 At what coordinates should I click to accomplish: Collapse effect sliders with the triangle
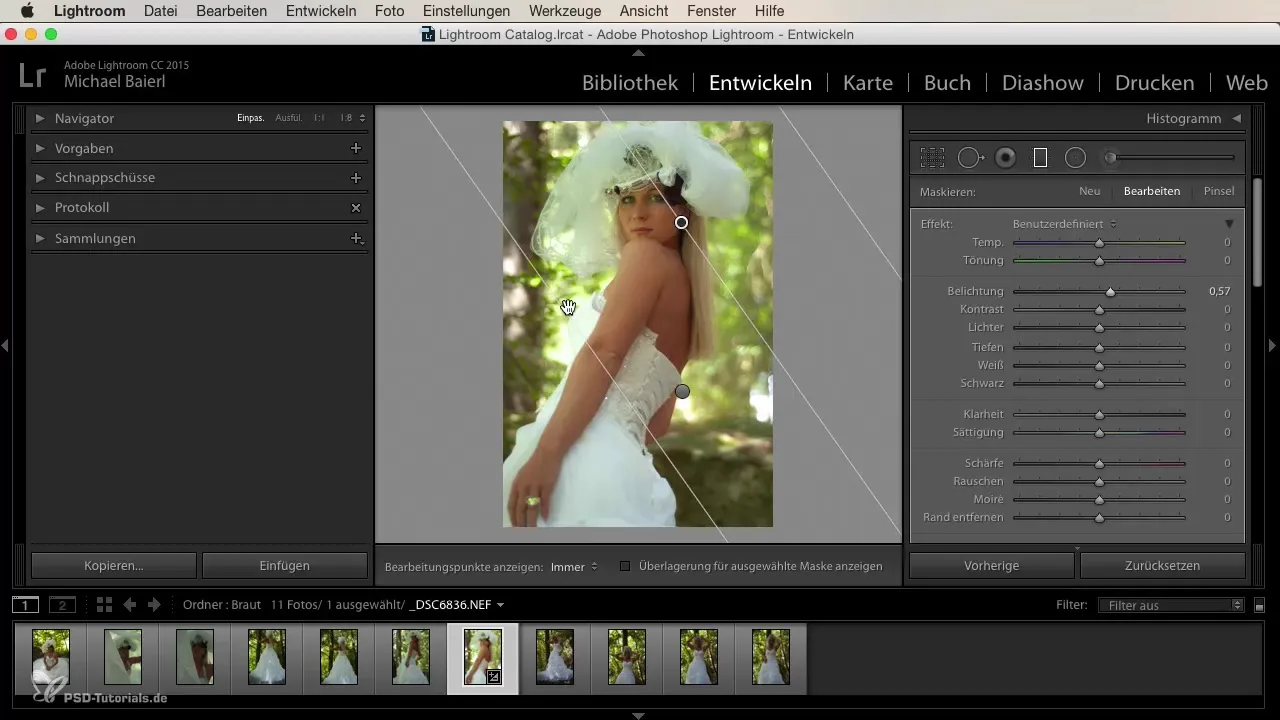tap(1229, 224)
